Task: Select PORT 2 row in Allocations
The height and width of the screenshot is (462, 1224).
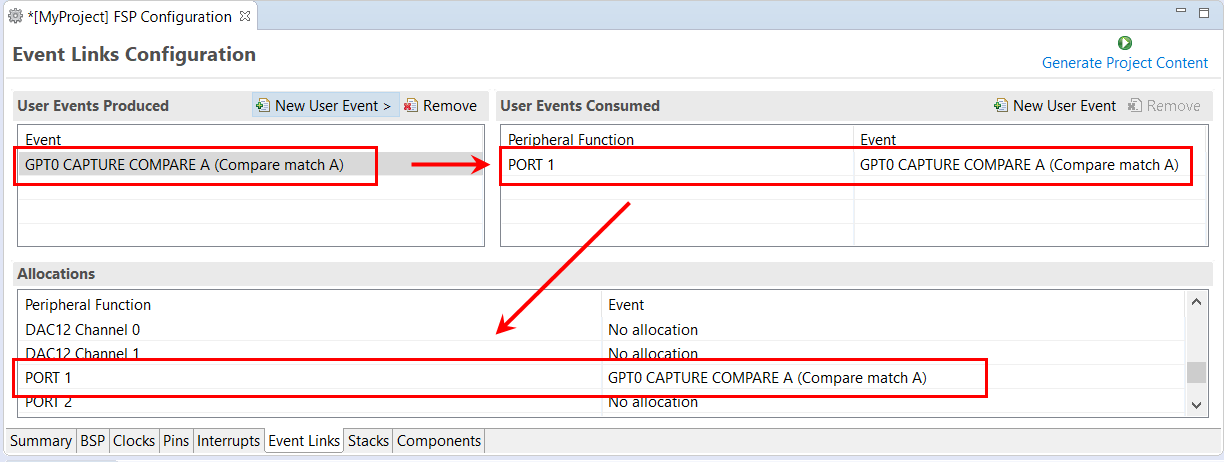Action: coord(601,402)
